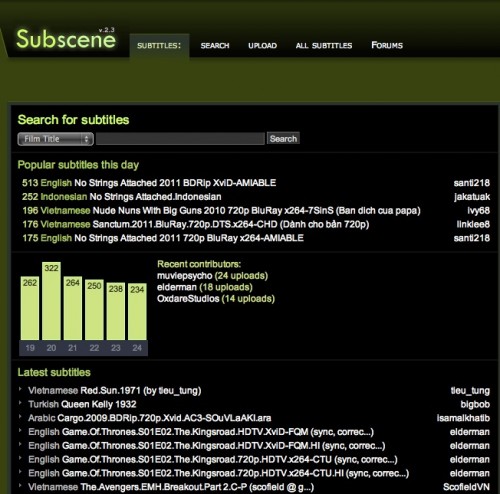Viewport: 500px width, 494px height.
Task: Click the chart bar for day 20
Action: [51, 301]
